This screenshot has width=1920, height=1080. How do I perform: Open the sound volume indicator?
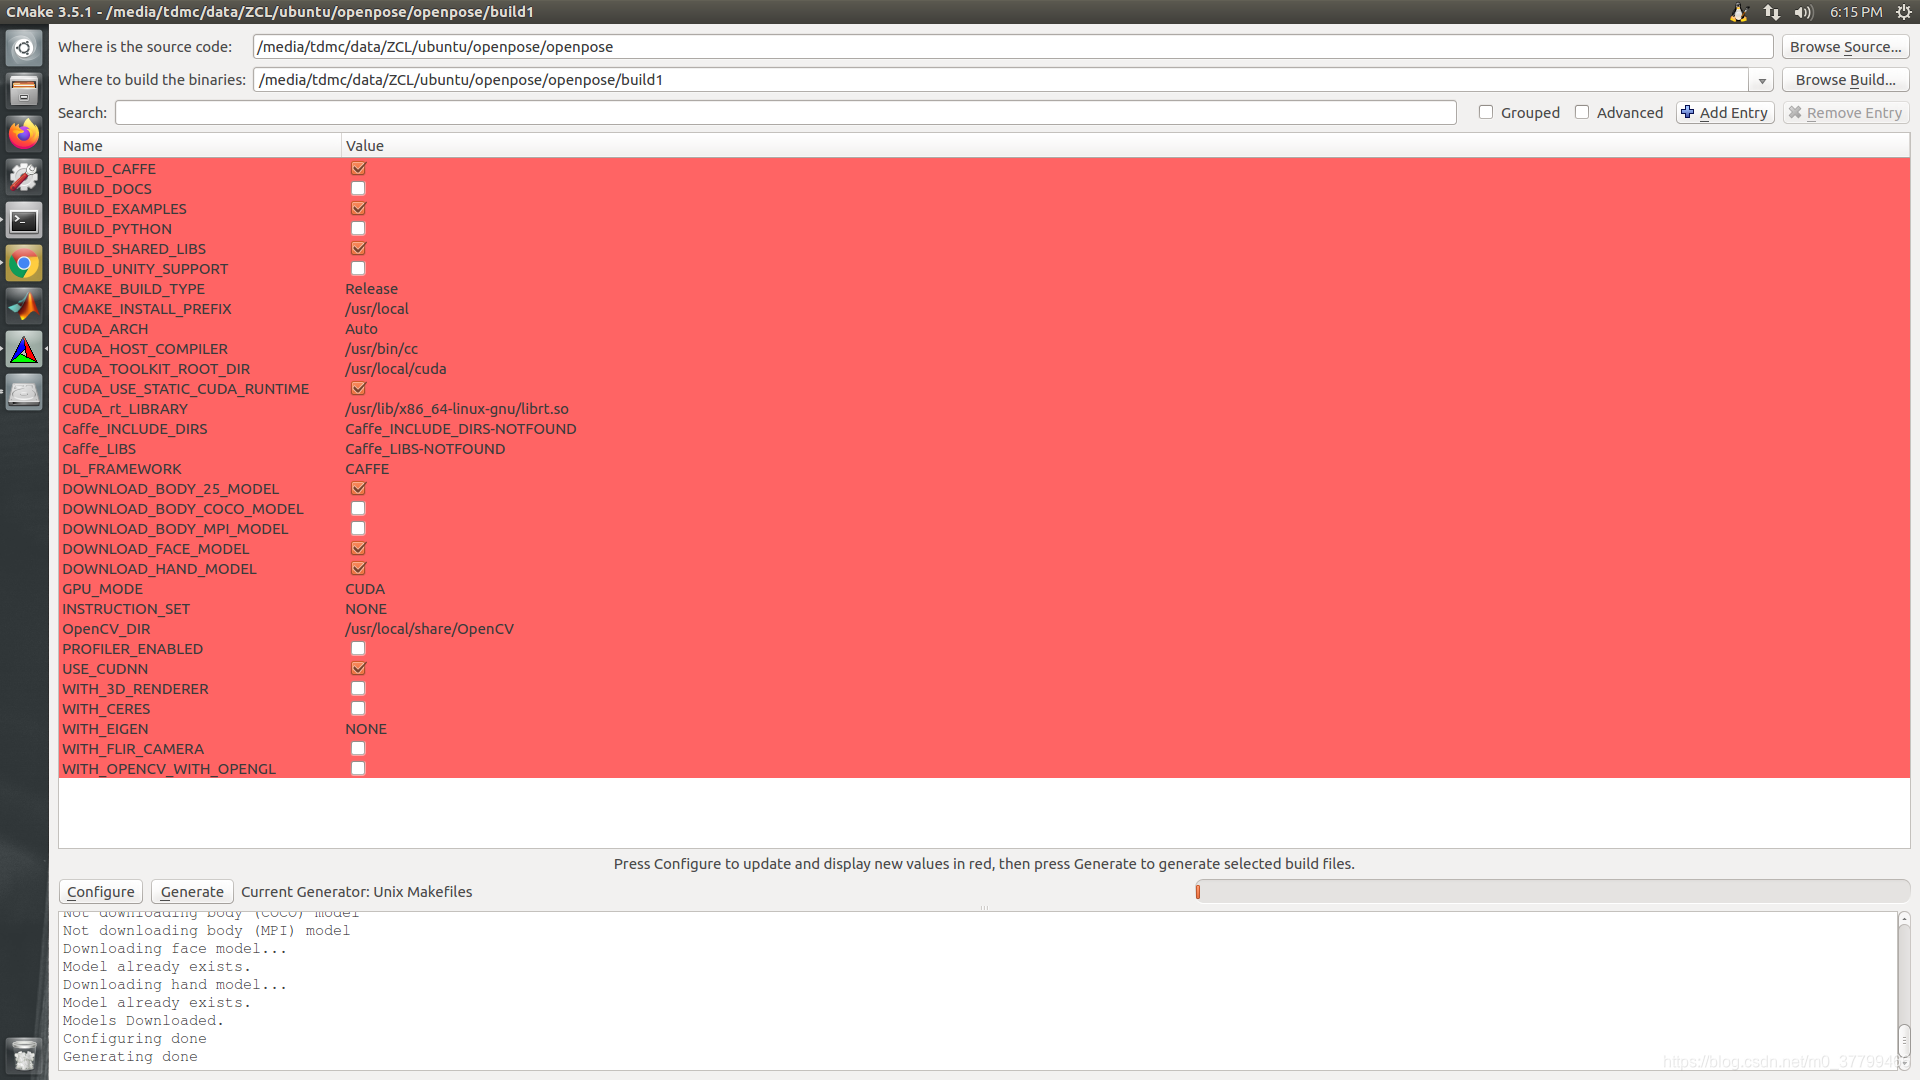[1803, 12]
